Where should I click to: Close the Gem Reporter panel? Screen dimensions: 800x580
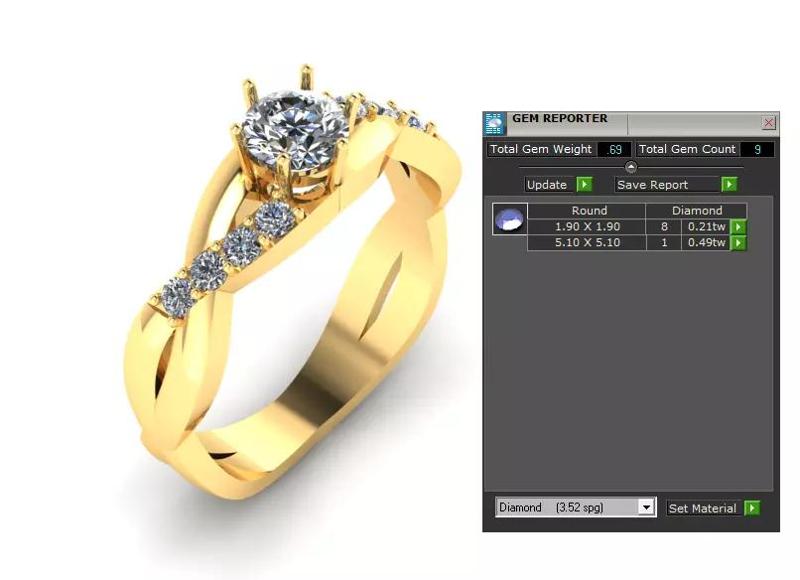pos(768,121)
